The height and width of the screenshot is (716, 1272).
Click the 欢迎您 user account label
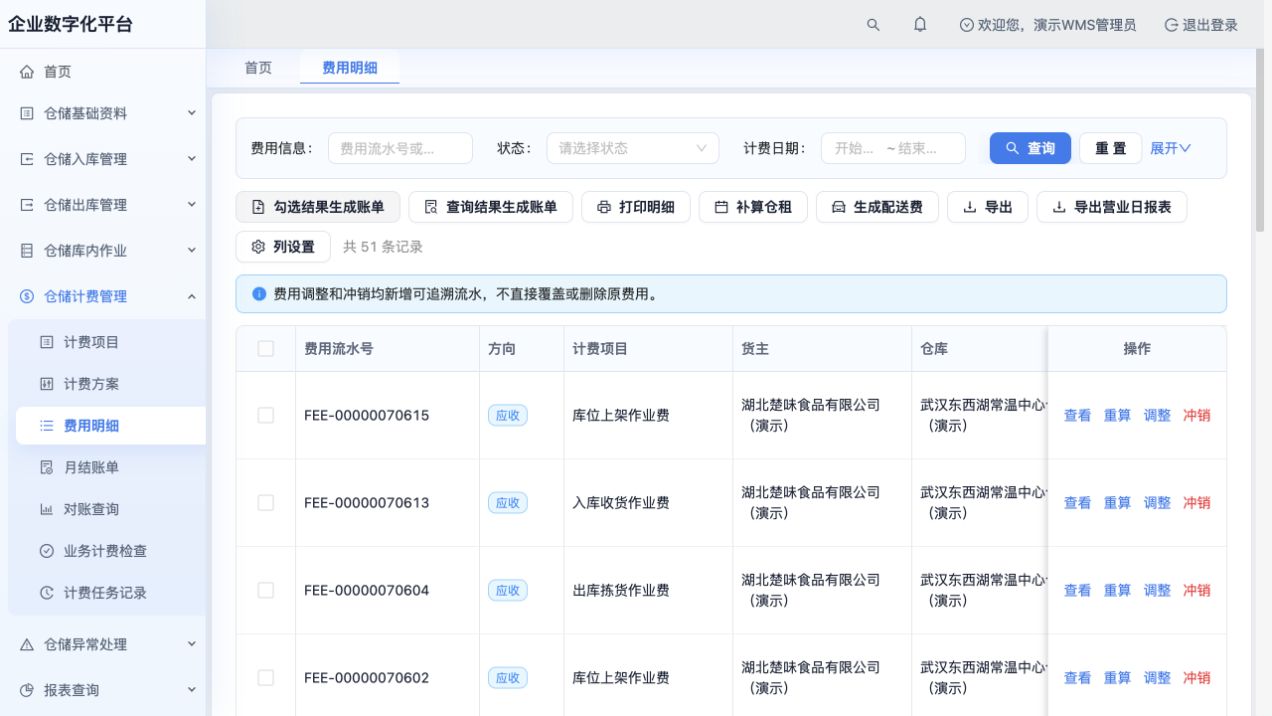point(1048,25)
